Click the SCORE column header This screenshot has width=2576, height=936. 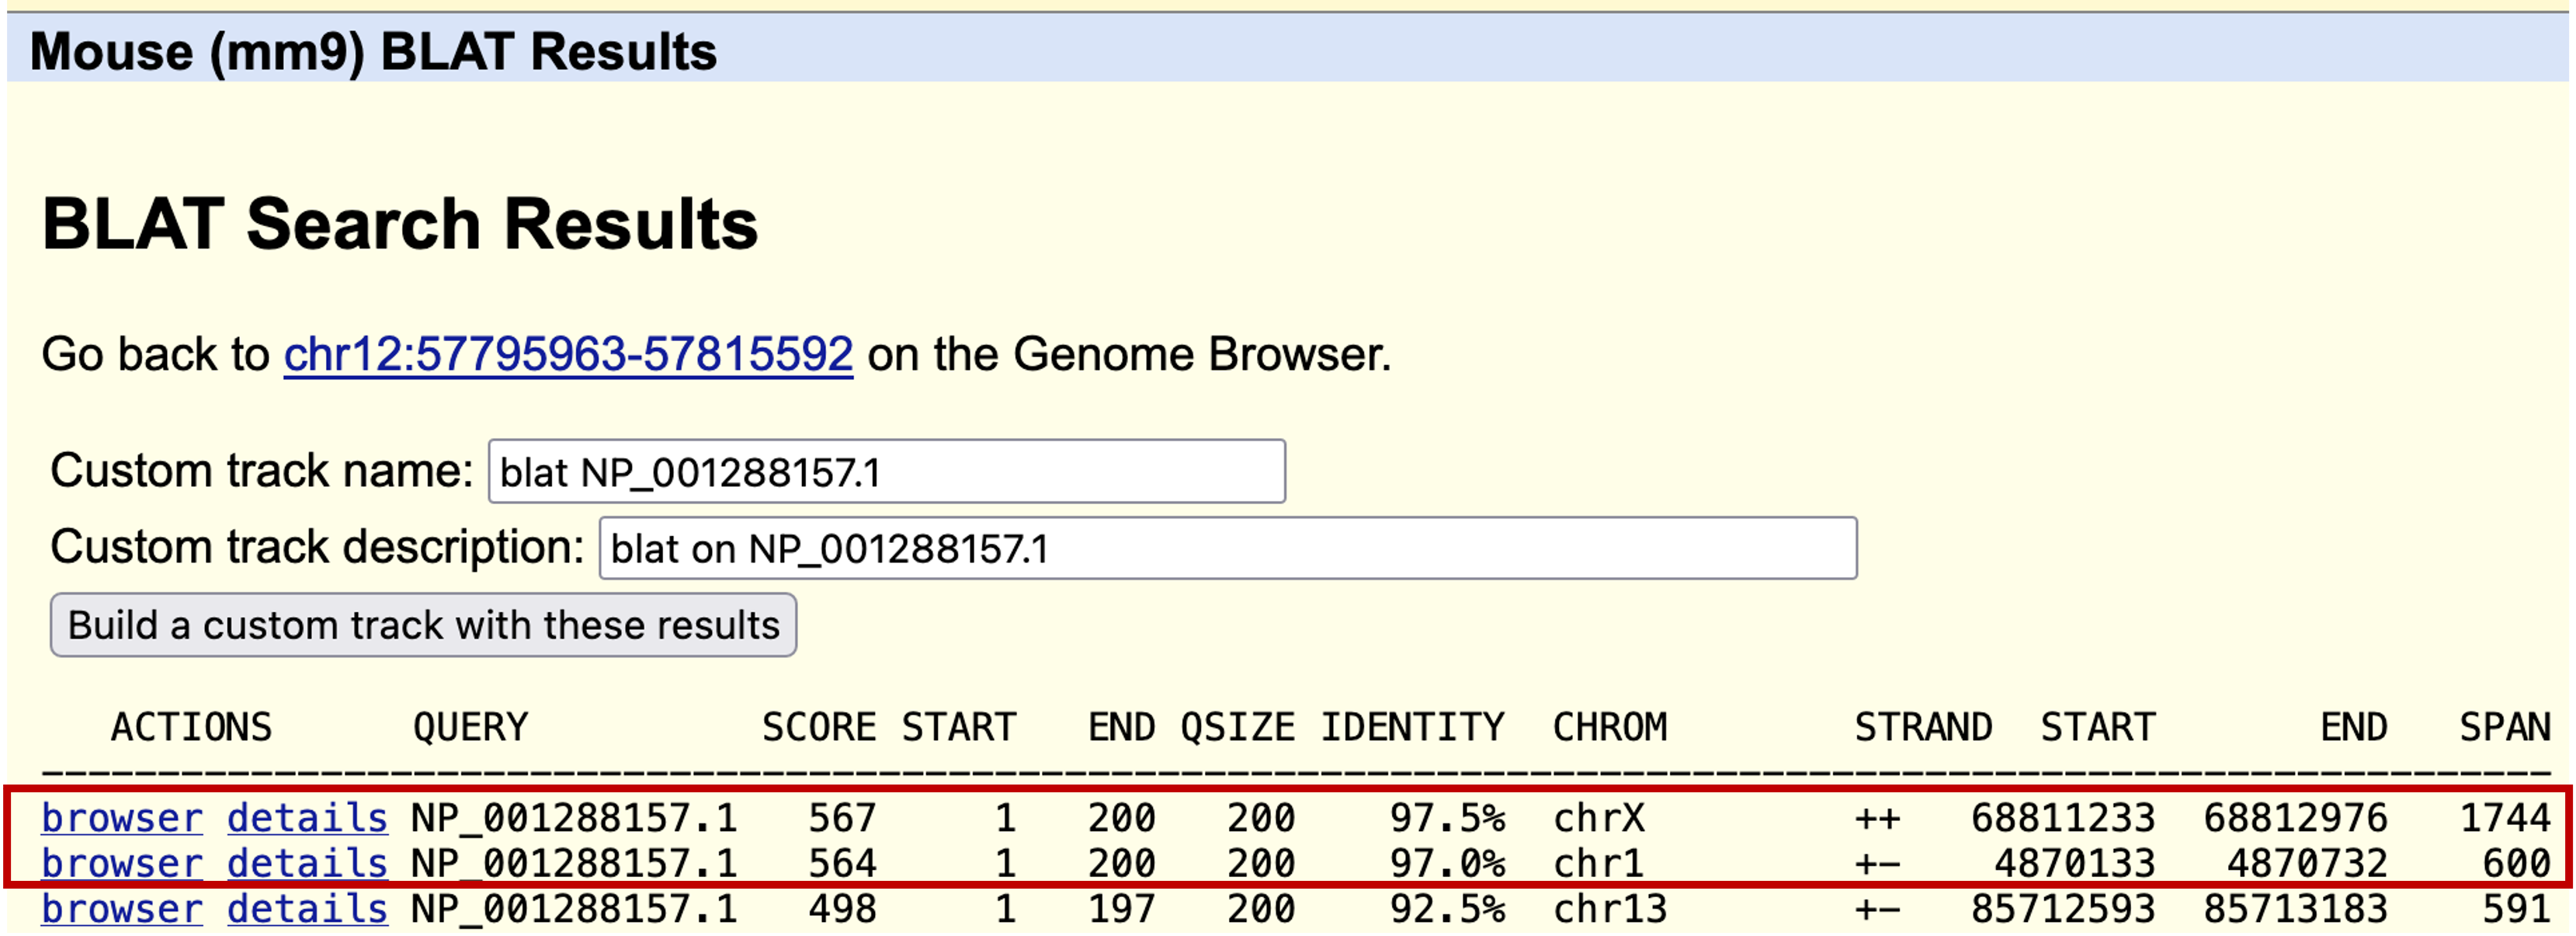tap(819, 727)
